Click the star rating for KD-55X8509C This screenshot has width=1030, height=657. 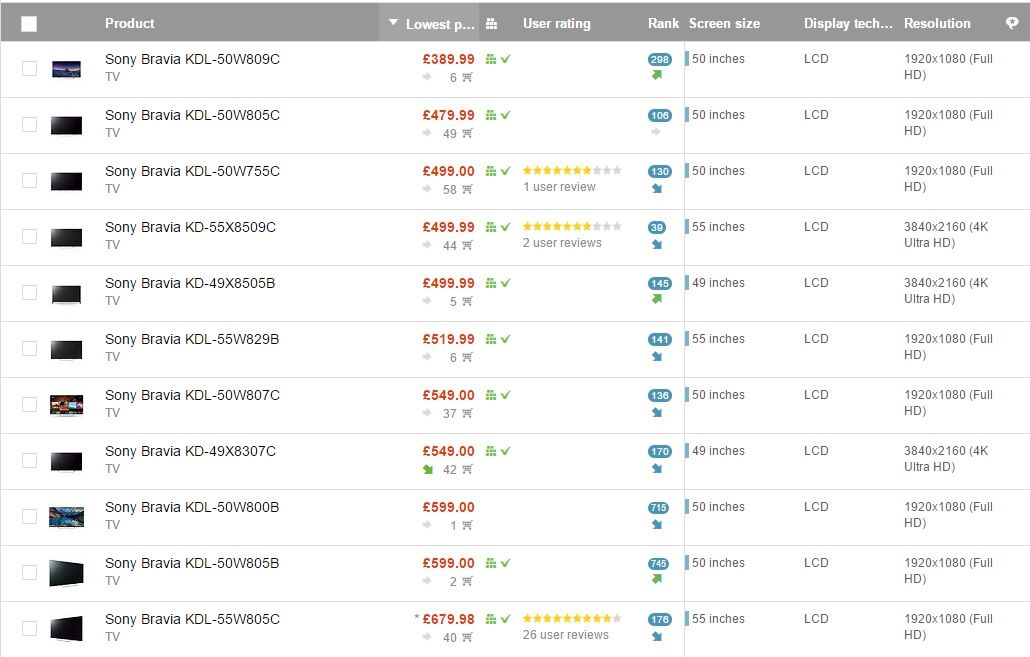(572, 227)
